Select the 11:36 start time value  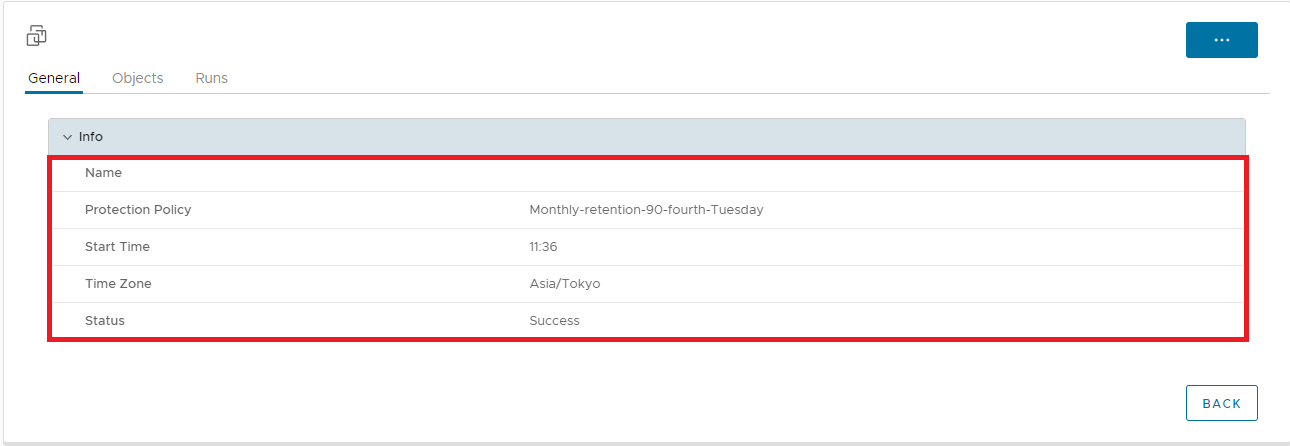543,247
